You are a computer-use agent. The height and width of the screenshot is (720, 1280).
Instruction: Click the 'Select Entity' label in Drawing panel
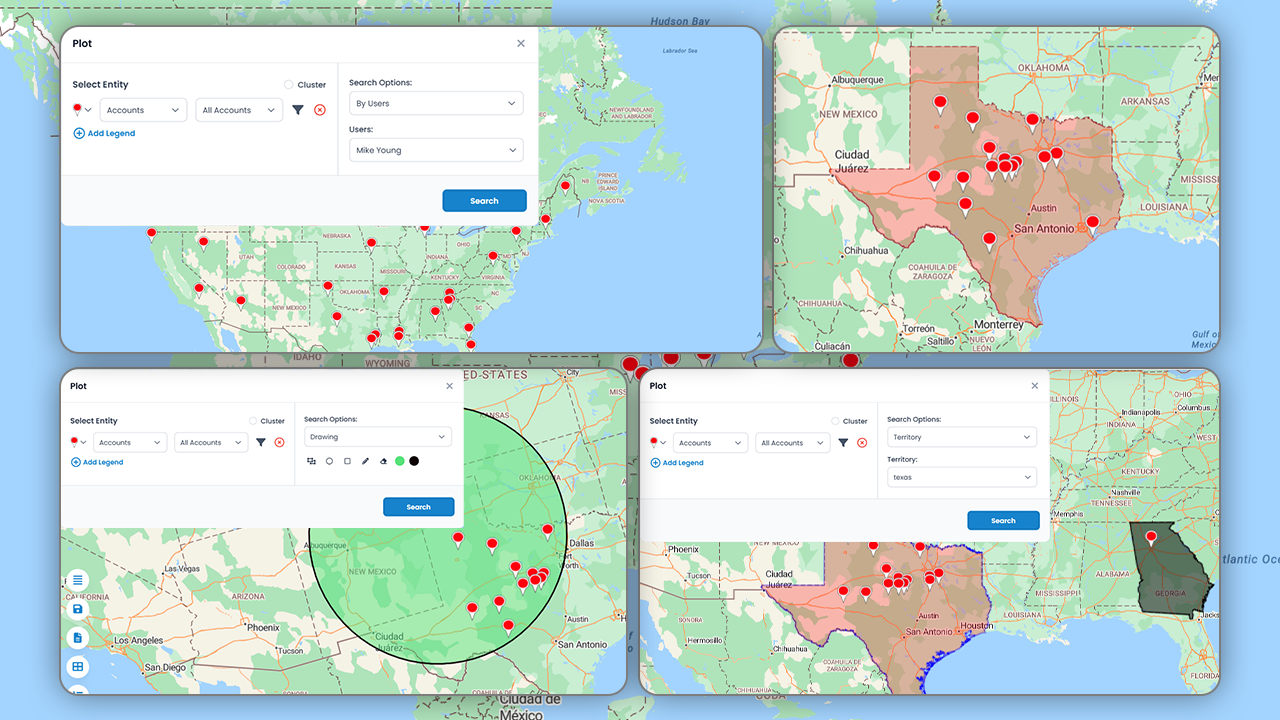pyautogui.click(x=94, y=421)
